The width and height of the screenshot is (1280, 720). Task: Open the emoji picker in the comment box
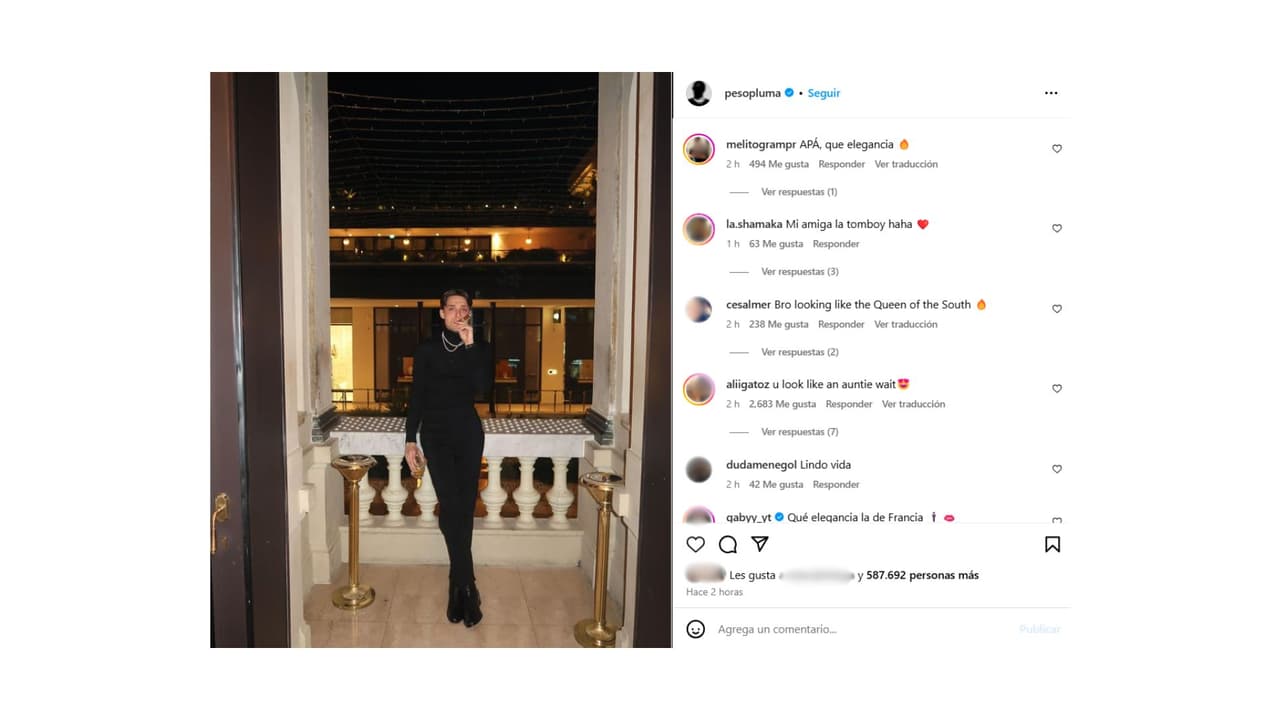[x=696, y=629]
